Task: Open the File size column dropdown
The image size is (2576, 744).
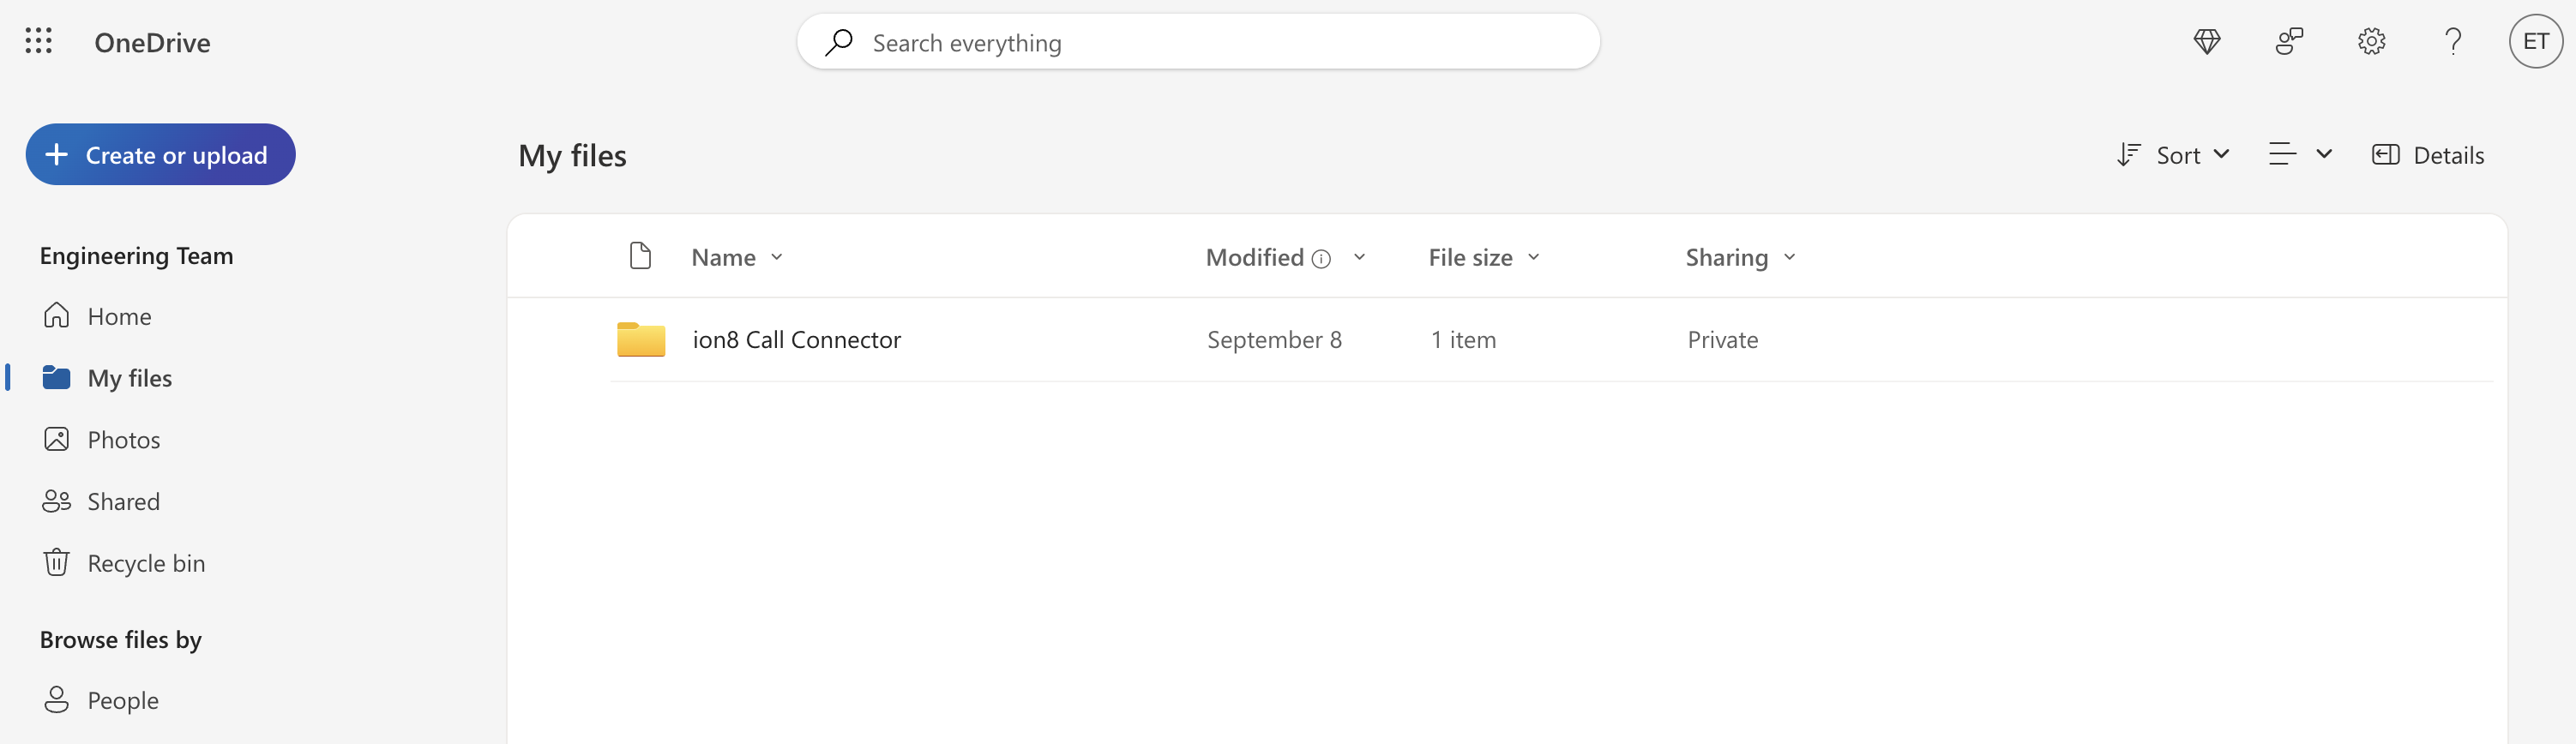Action: tap(1484, 258)
